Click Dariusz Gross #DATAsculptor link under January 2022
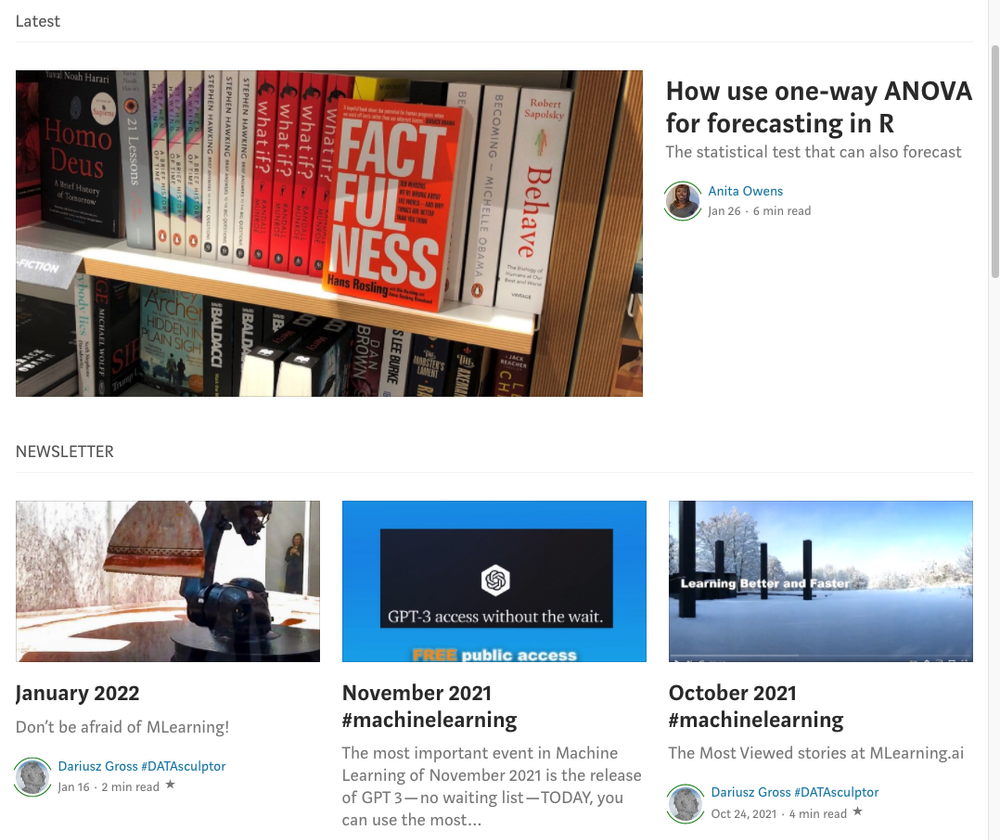The width and height of the screenshot is (1000, 840). coord(142,766)
